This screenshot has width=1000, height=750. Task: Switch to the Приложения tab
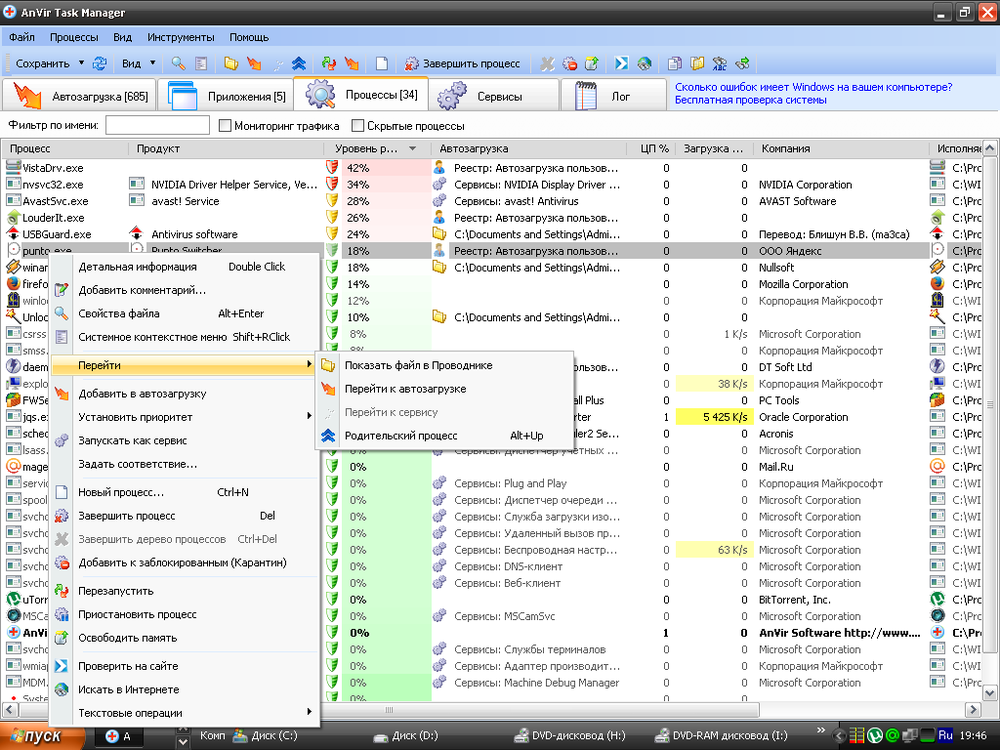tap(226, 96)
